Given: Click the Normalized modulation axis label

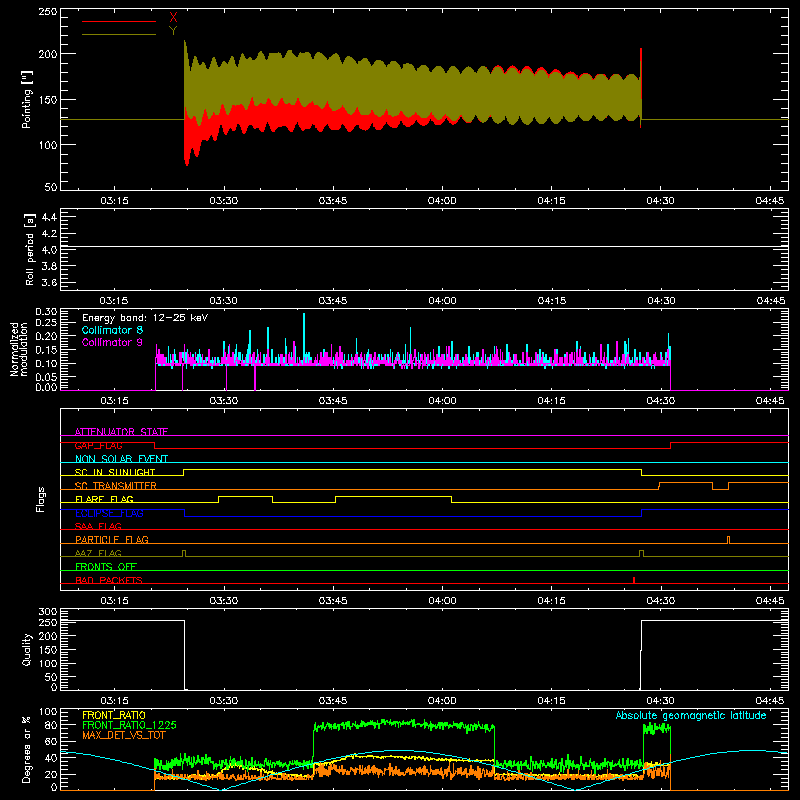Looking at the screenshot, I should [x=19, y=349].
